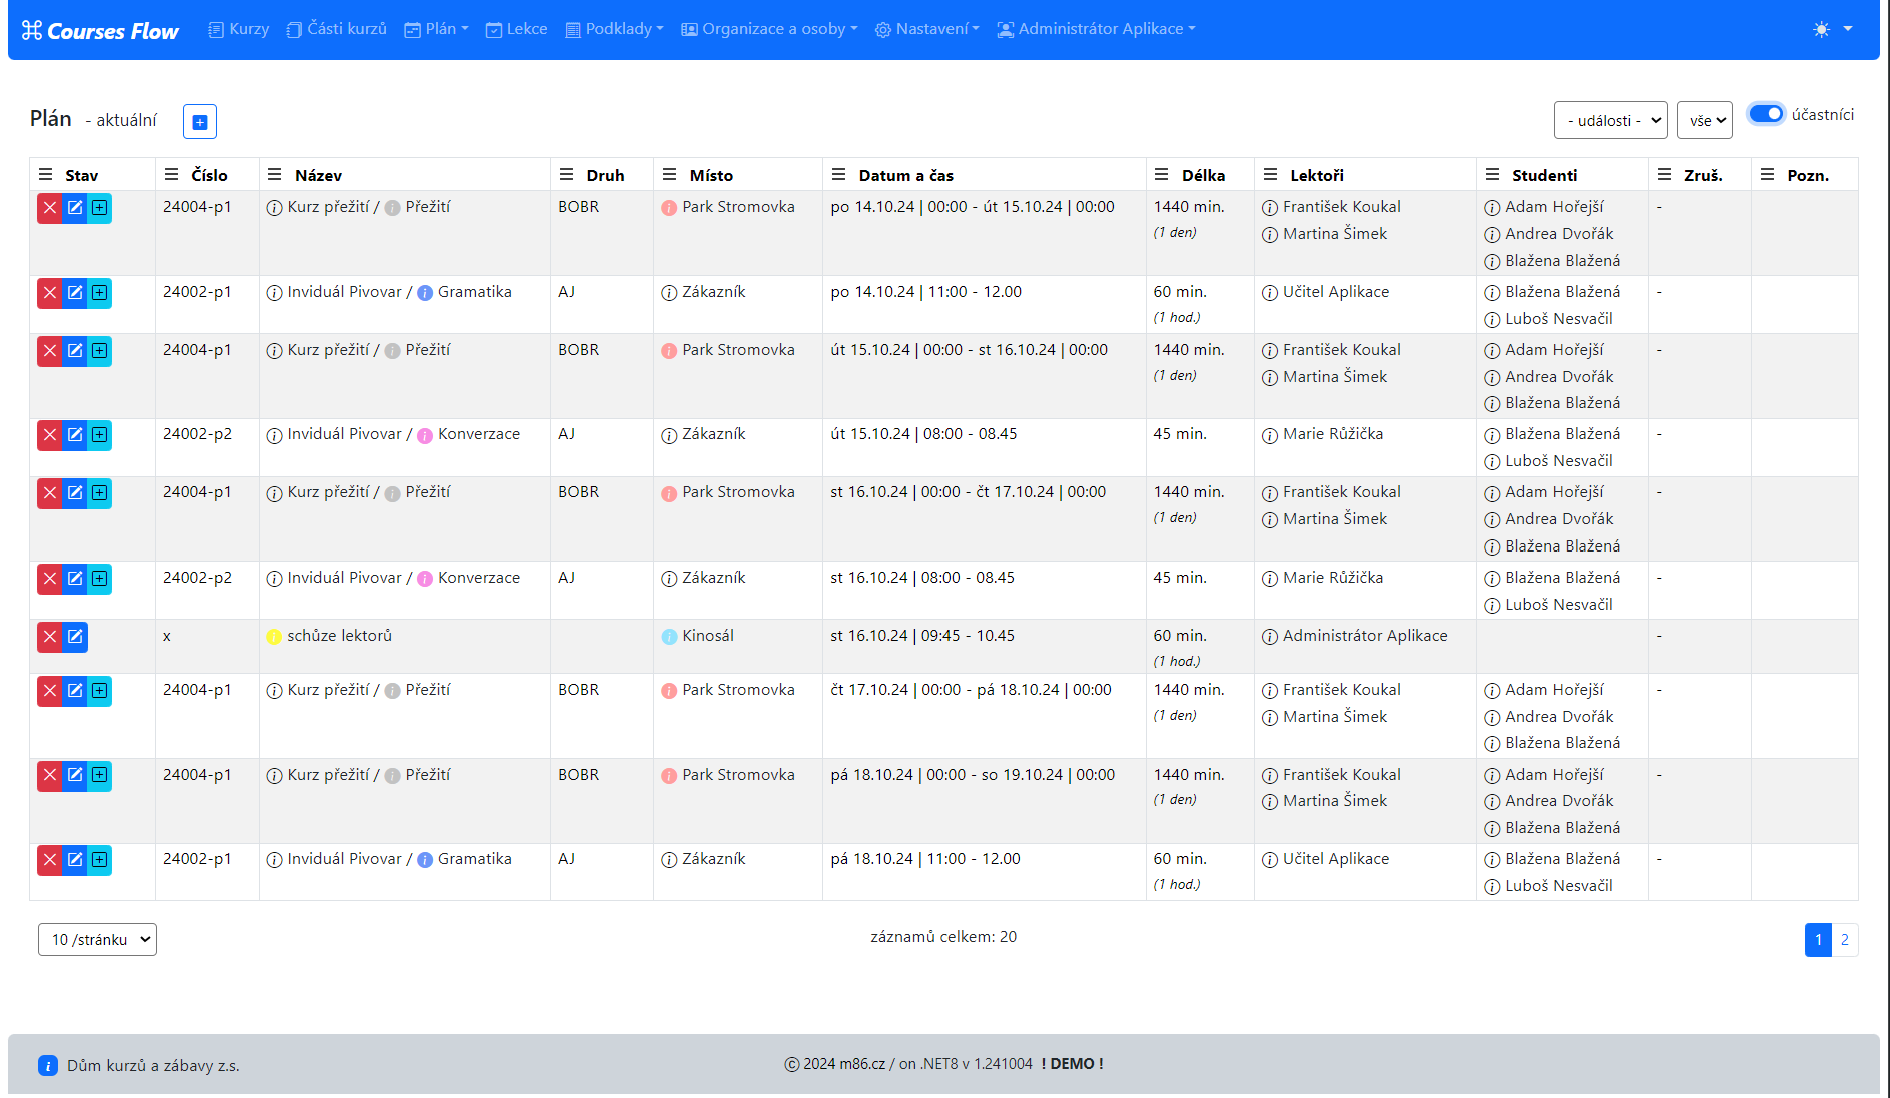Go to page 2 of results

coord(1844,939)
